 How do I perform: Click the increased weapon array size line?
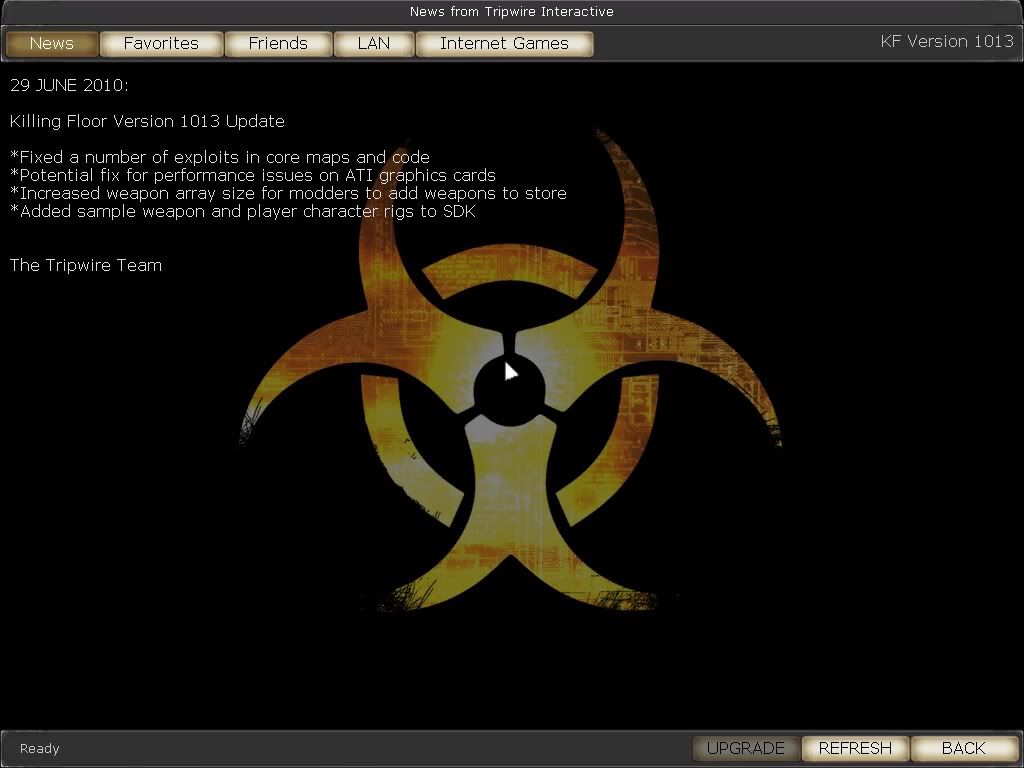coord(288,193)
